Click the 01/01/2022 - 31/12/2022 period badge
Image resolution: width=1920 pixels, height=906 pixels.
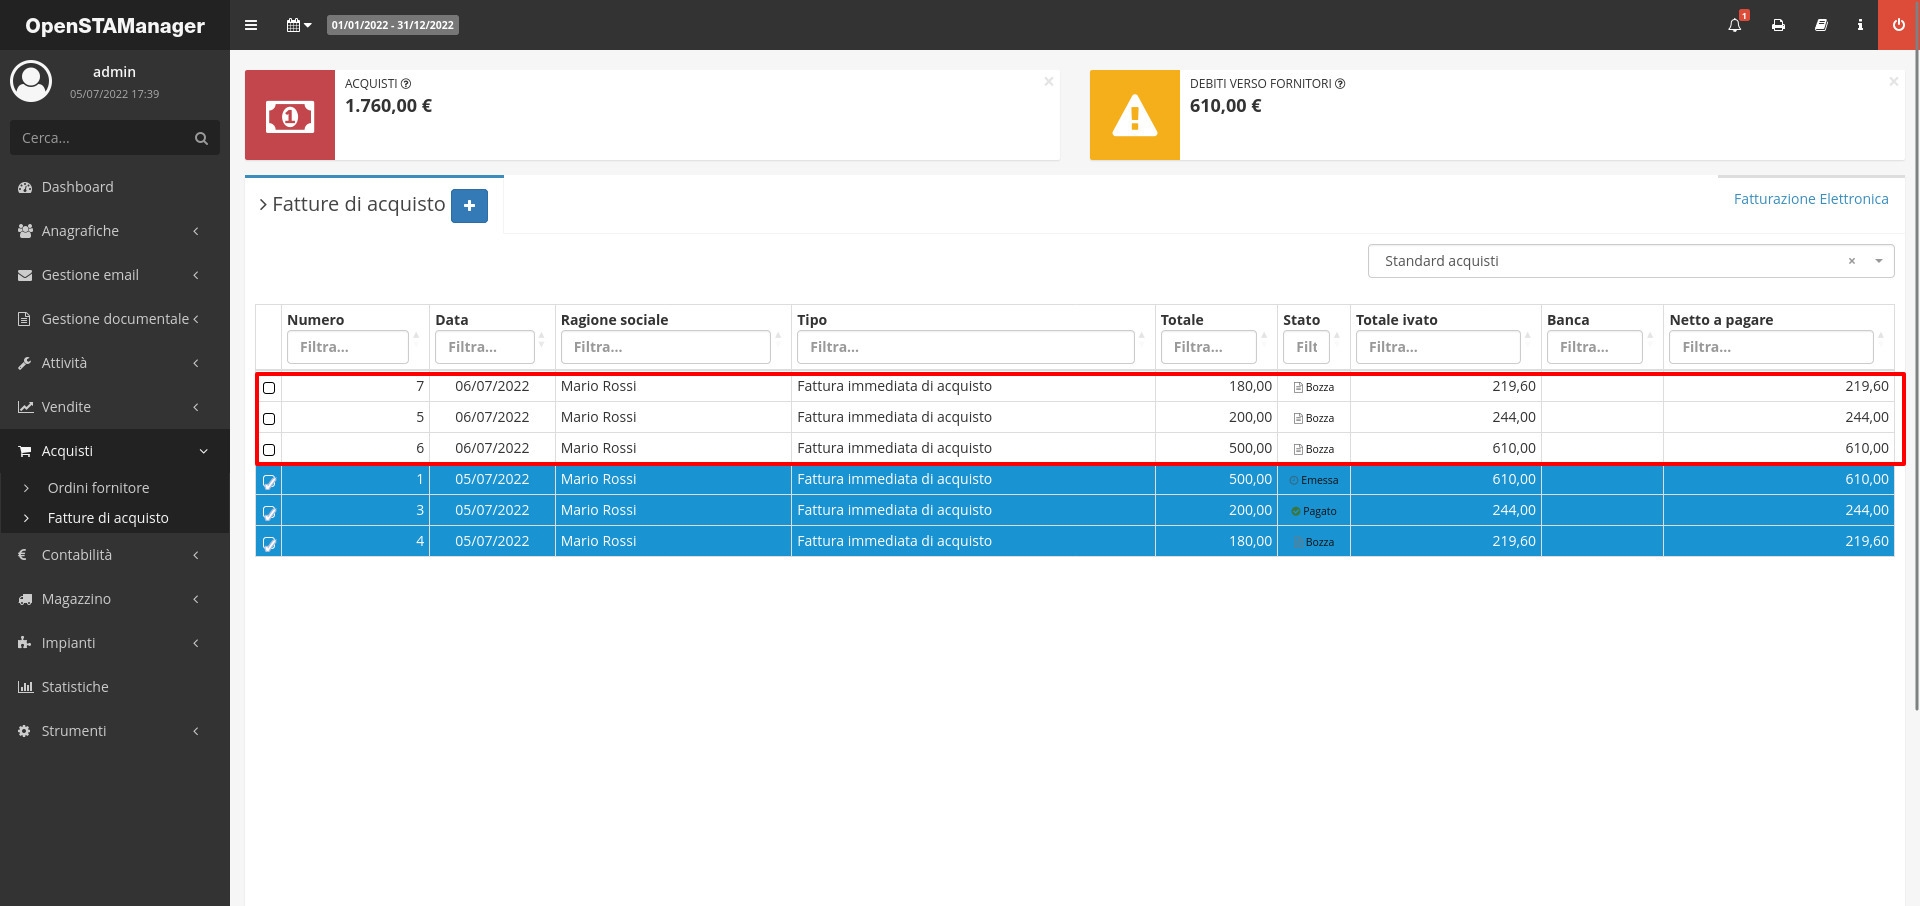[x=393, y=25]
